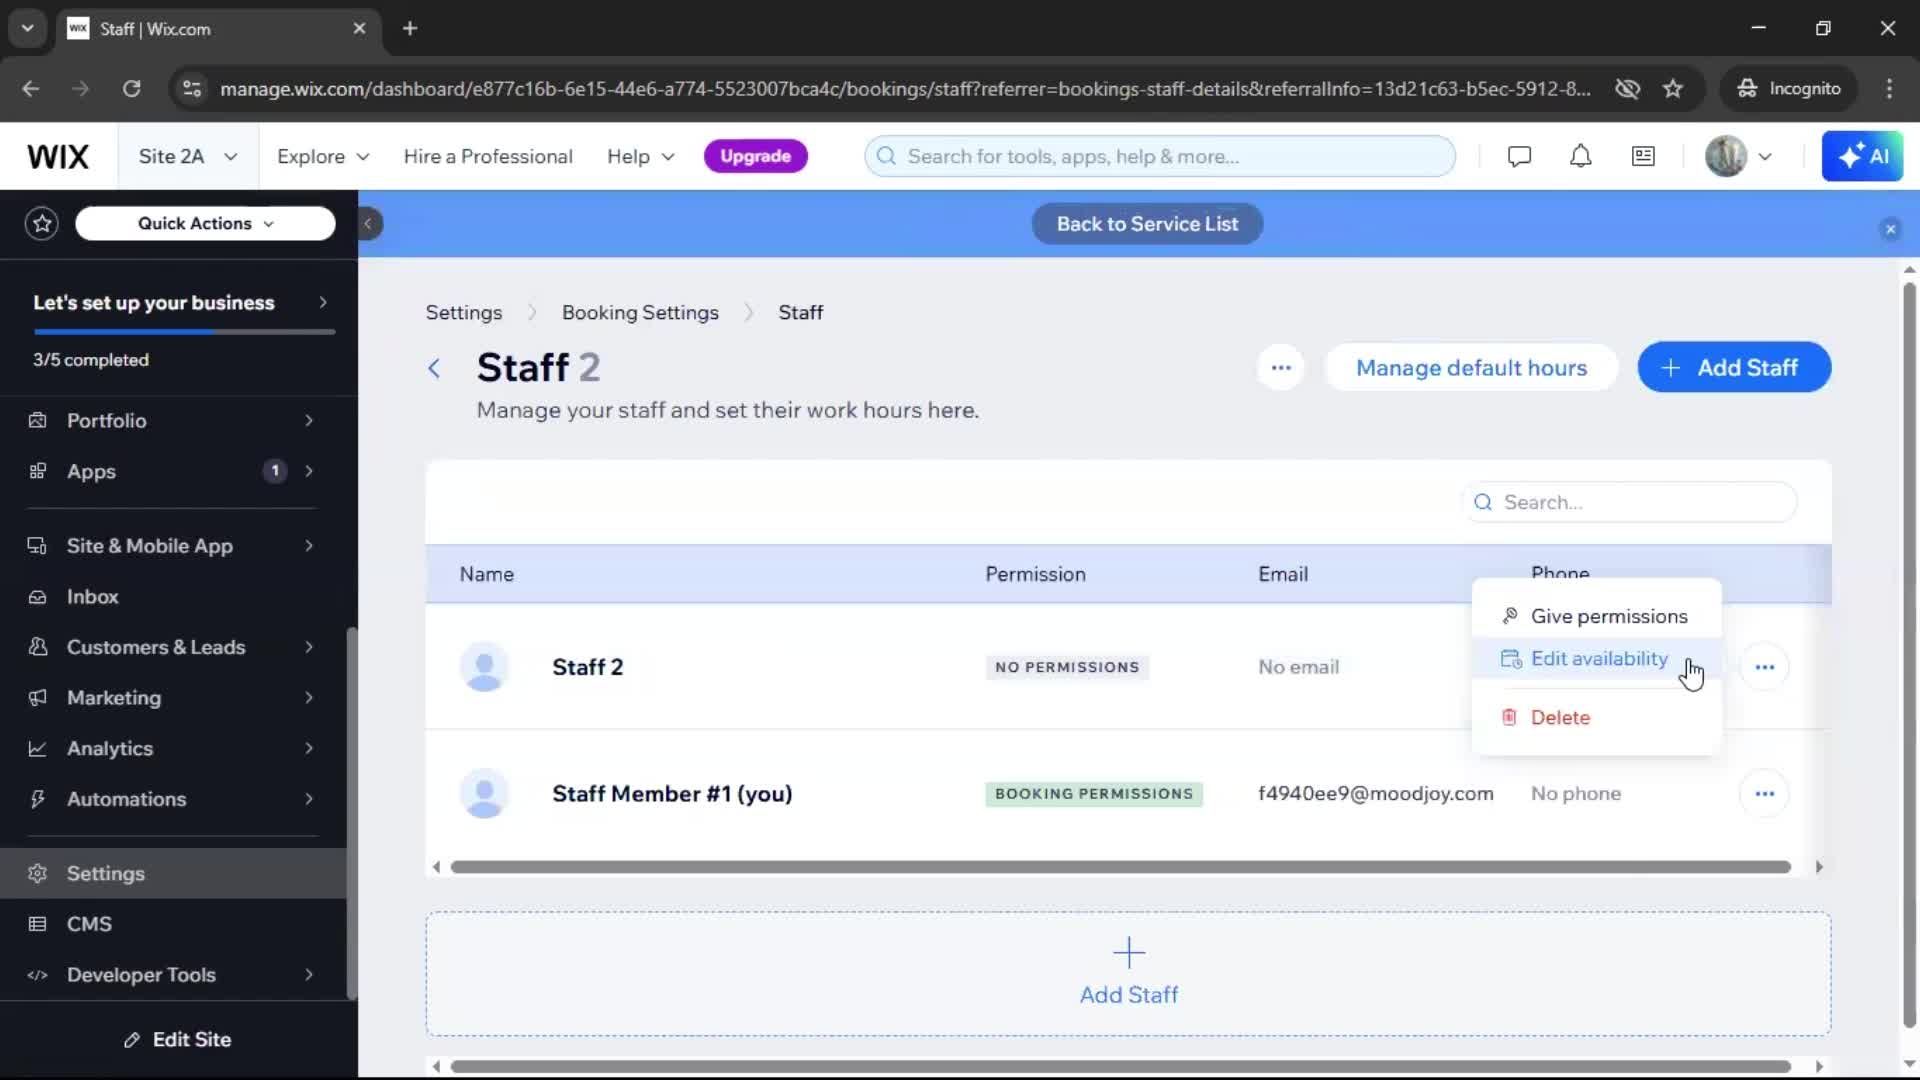
Task: Open the notifications bell
Action: pos(1580,157)
